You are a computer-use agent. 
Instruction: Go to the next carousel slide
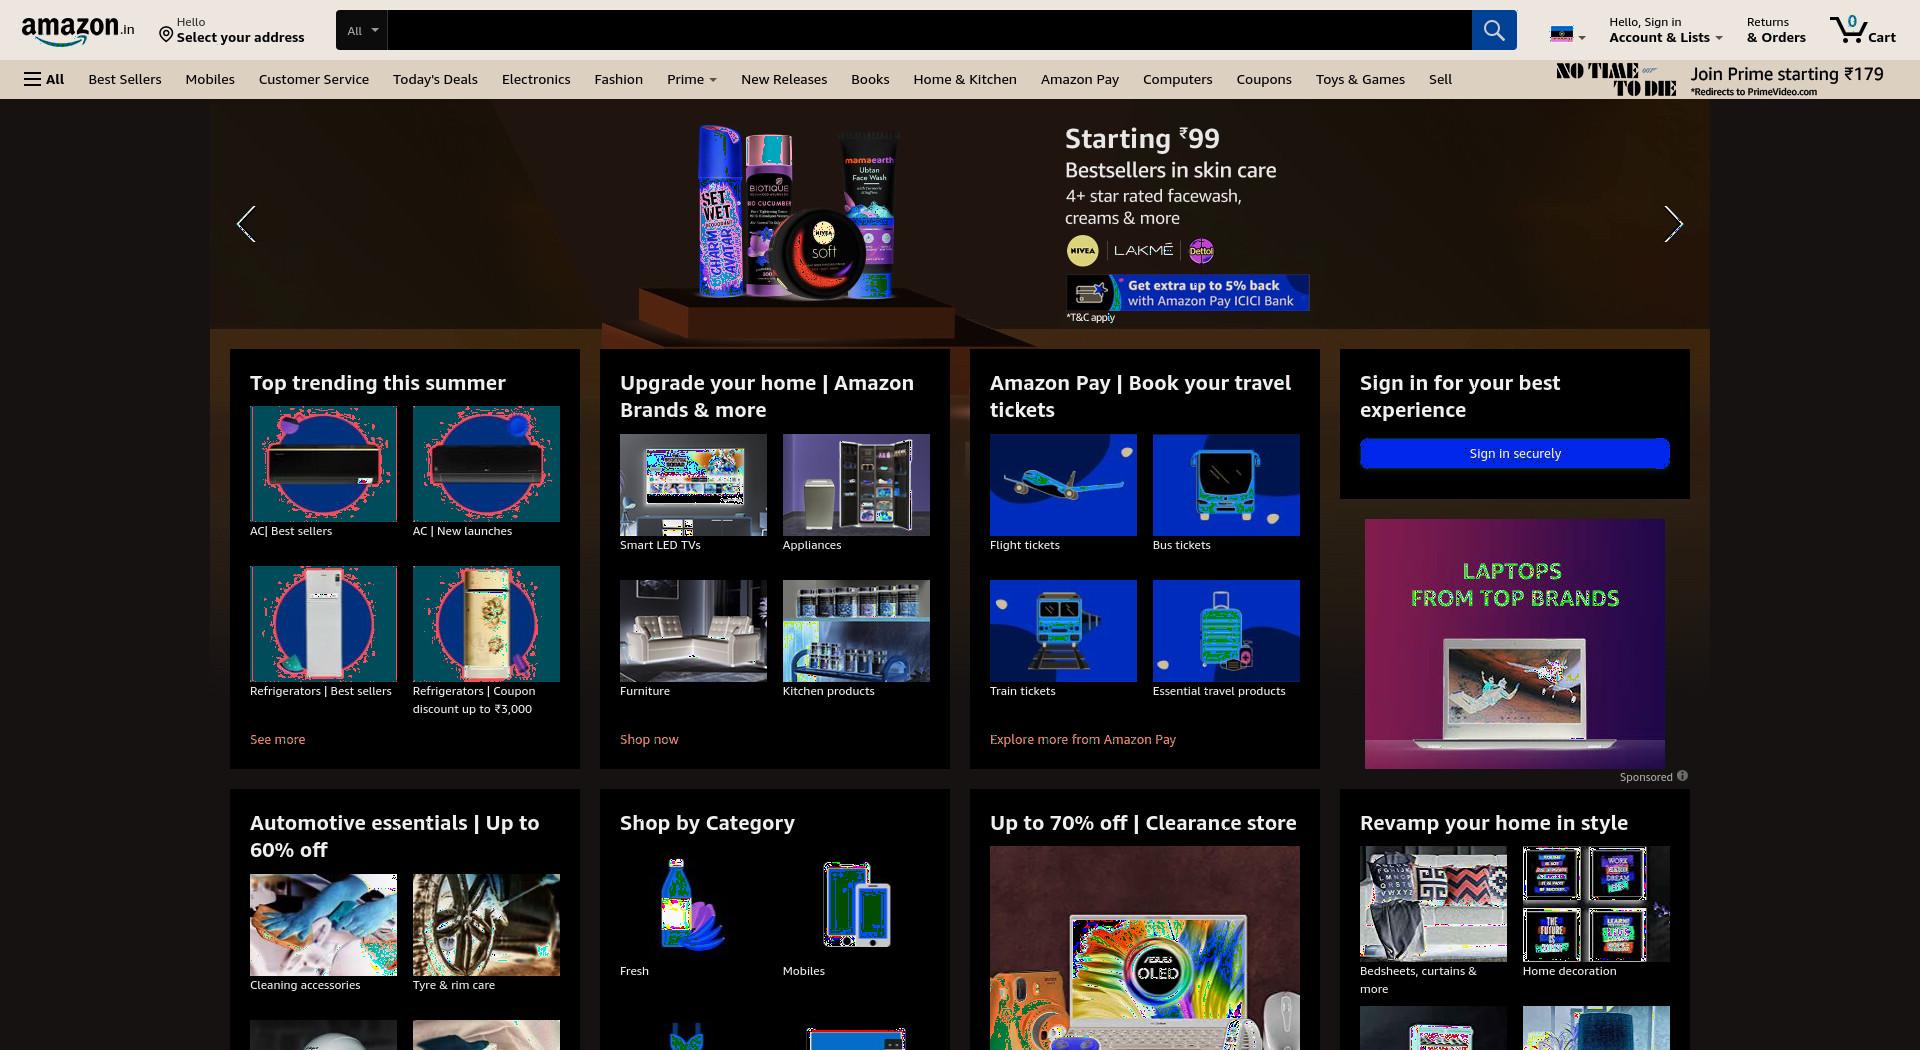(1673, 224)
